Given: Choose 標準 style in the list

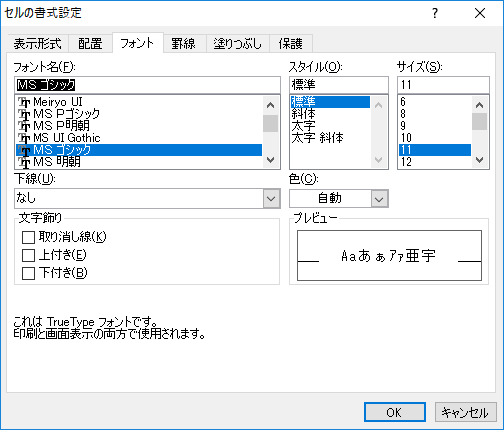Looking at the screenshot, I should [330, 102].
